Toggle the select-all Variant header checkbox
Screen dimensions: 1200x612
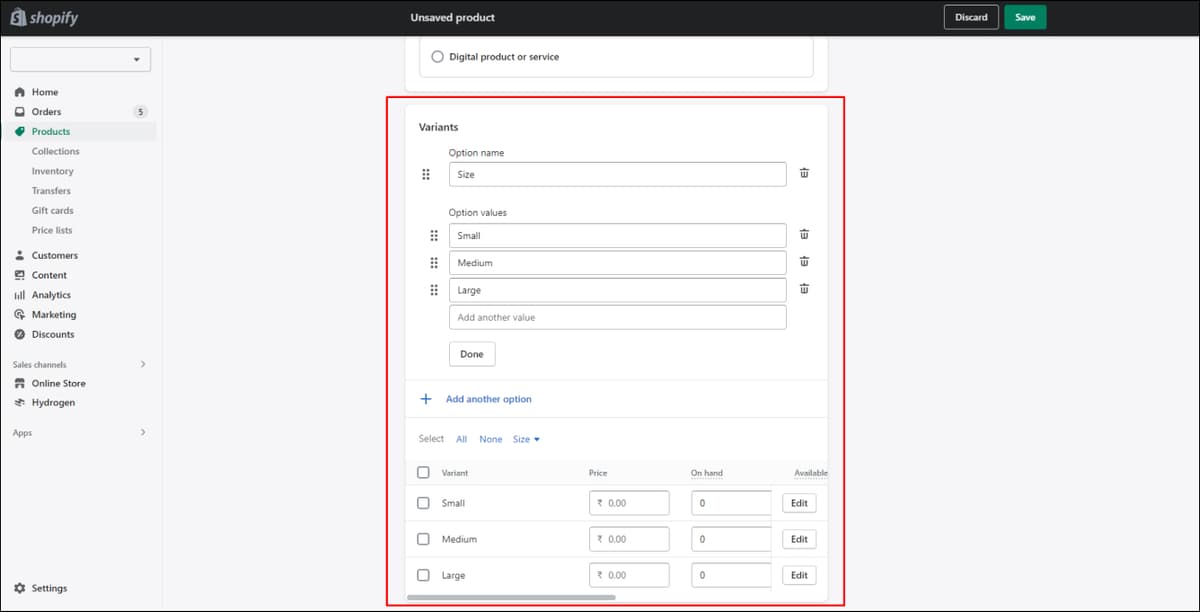423,472
